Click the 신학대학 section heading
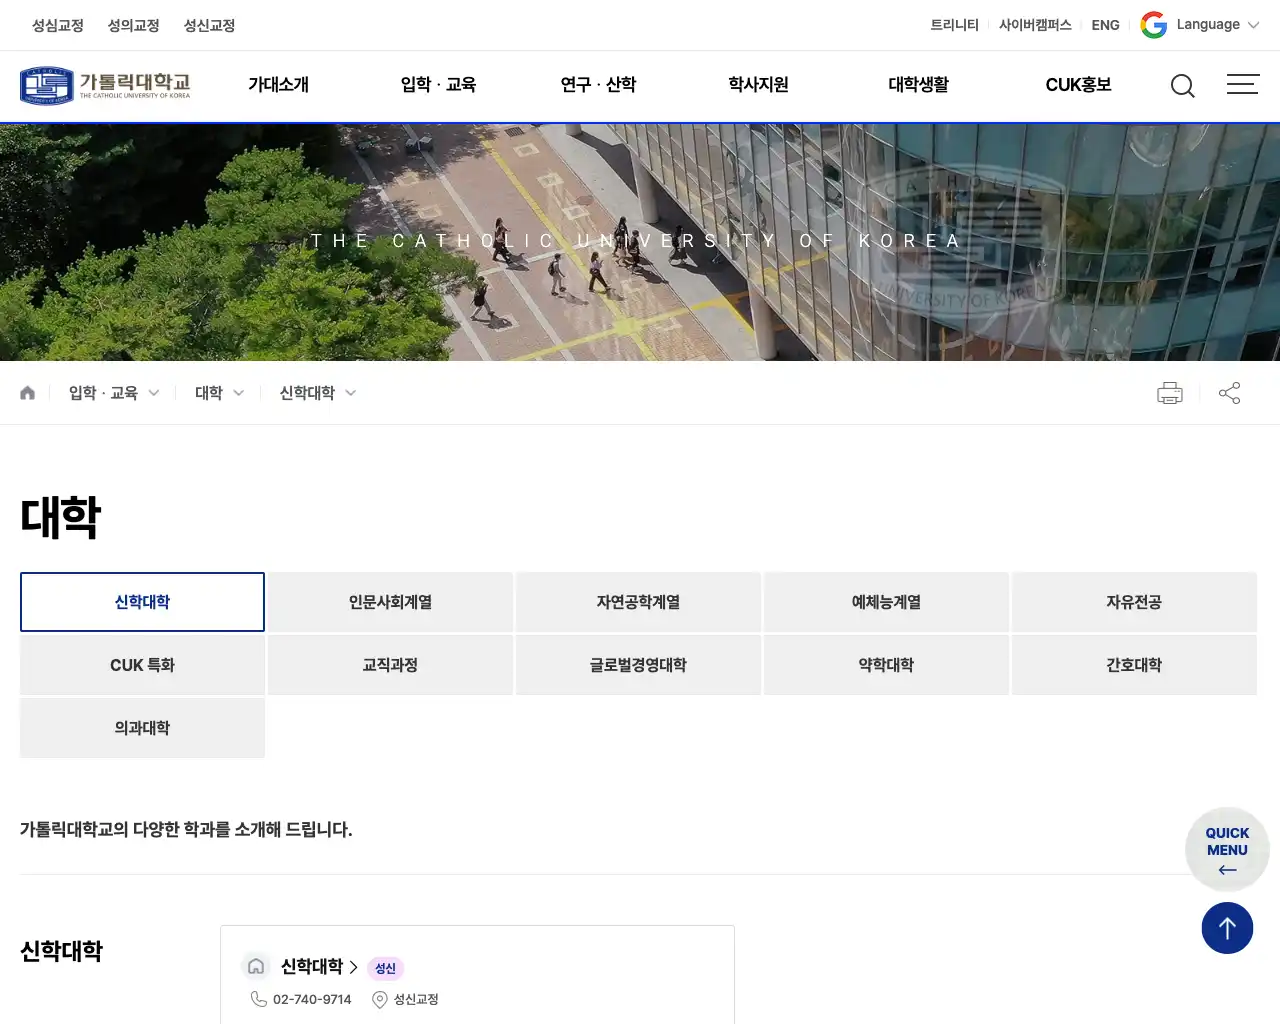 [62, 951]
